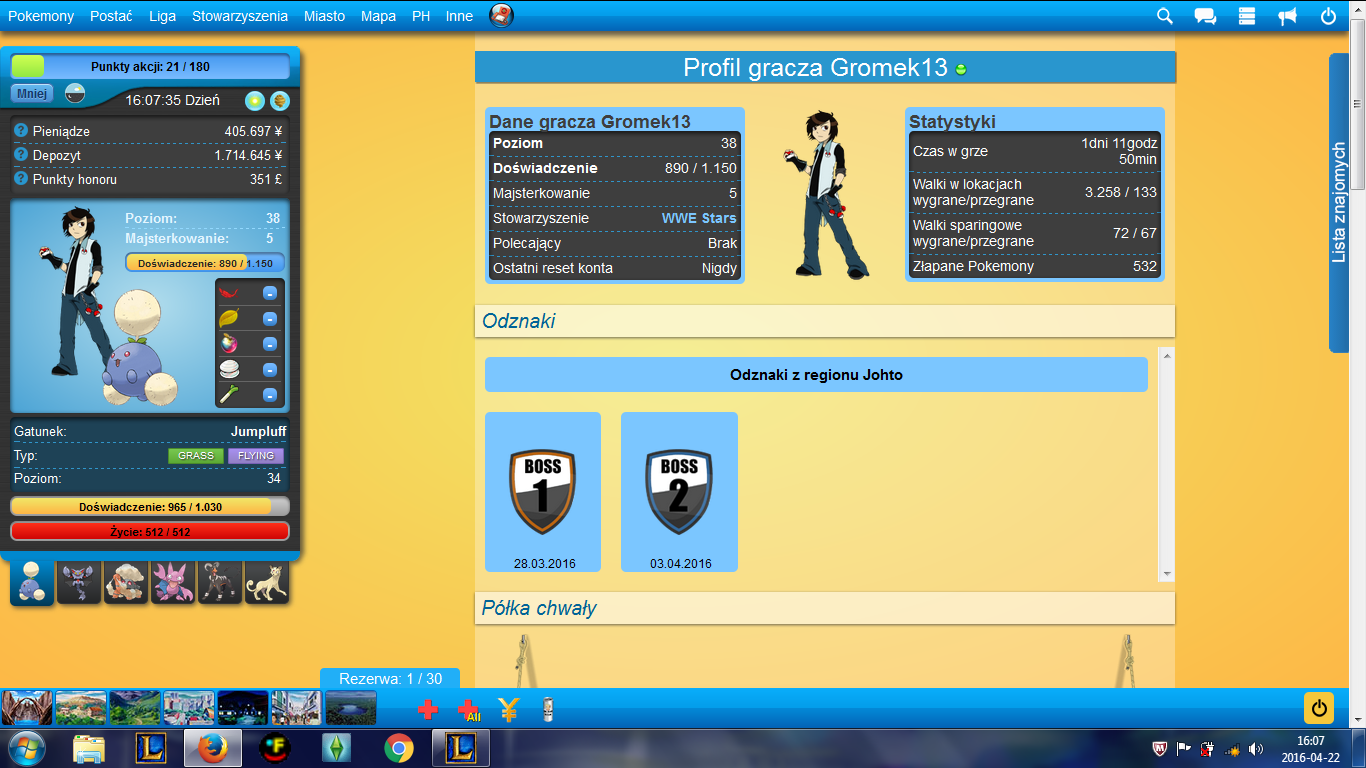The width and height of the screenshot is (1366, 768).
Task: Click the megaphone announcements icon
Action: (1287, 16)
